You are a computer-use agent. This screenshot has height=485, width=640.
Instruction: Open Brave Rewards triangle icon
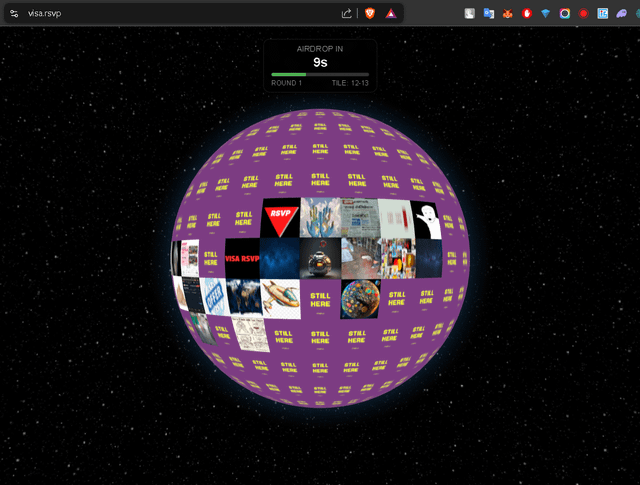(x=390, y=14)
